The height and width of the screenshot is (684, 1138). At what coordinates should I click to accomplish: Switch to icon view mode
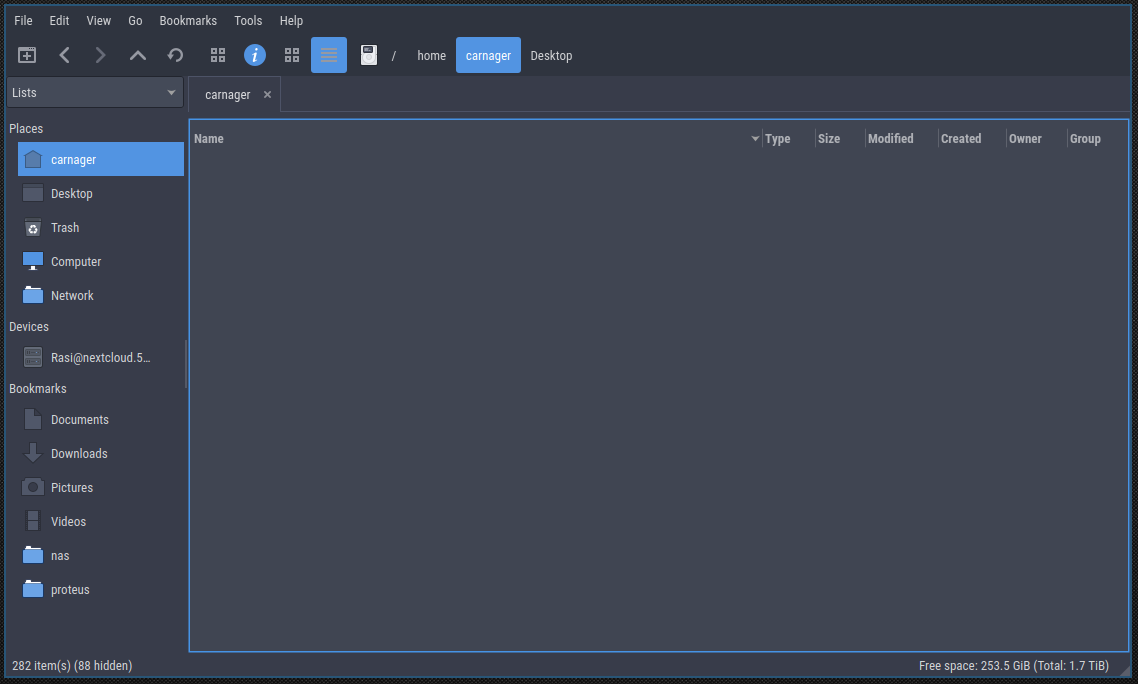(x=218, y=55)
